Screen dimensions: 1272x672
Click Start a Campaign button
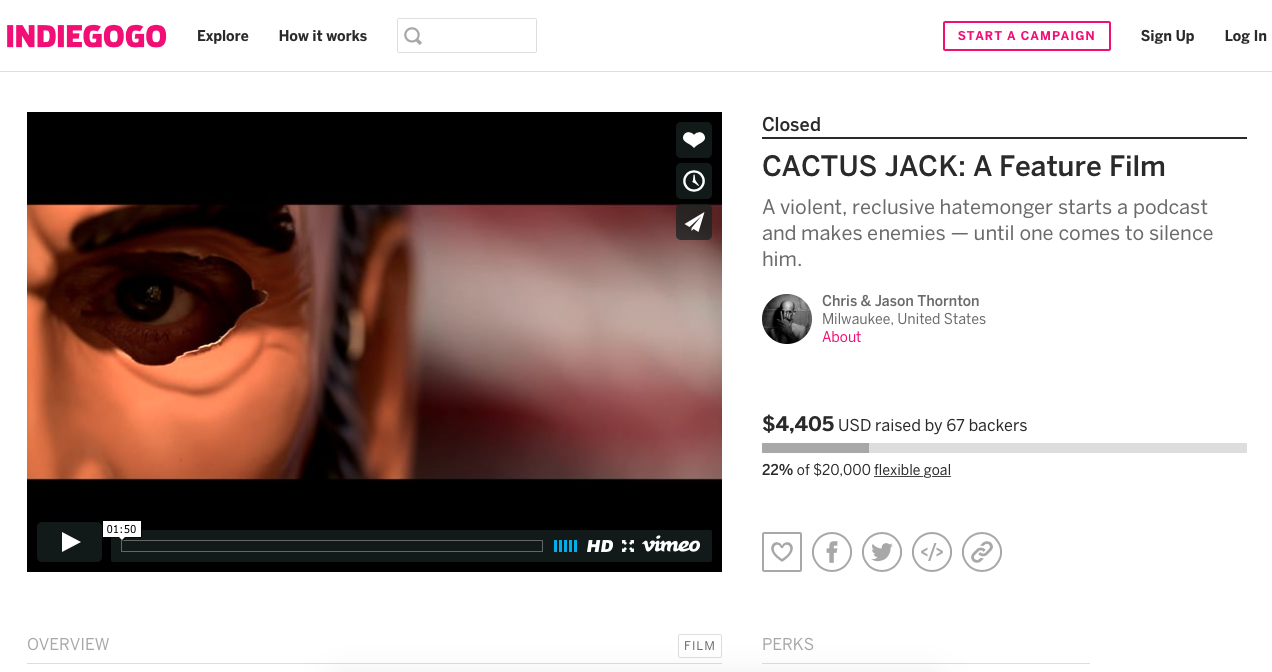tap(1026, 36)
